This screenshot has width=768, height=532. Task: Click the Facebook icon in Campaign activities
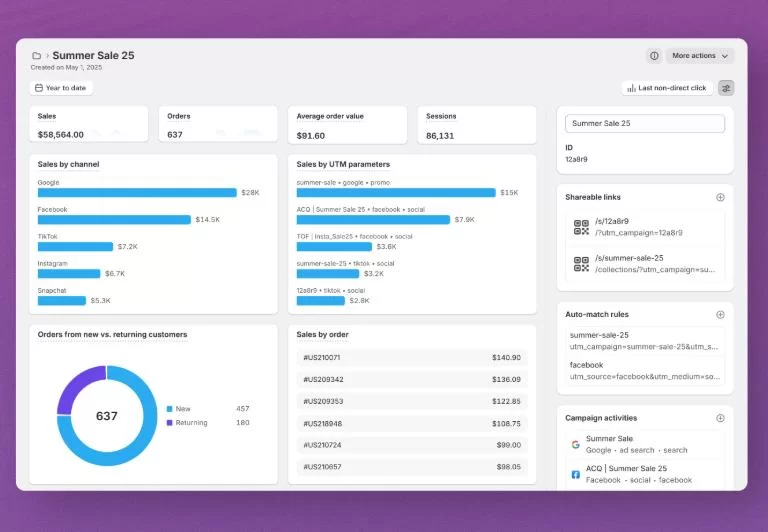576,474
